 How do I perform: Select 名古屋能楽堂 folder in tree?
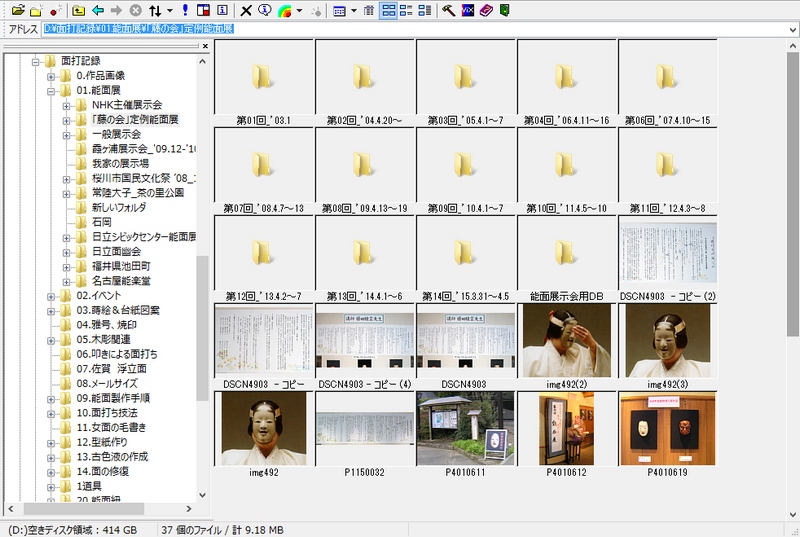coord(121,281)
